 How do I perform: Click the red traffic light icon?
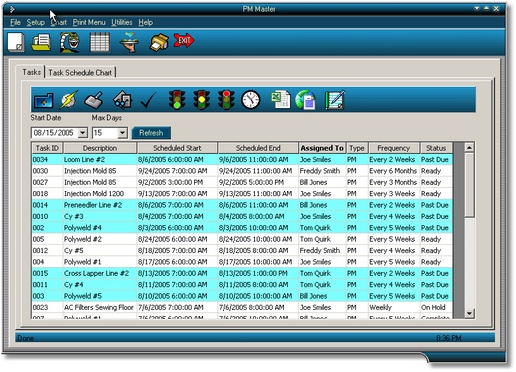(x=226, y=100)
